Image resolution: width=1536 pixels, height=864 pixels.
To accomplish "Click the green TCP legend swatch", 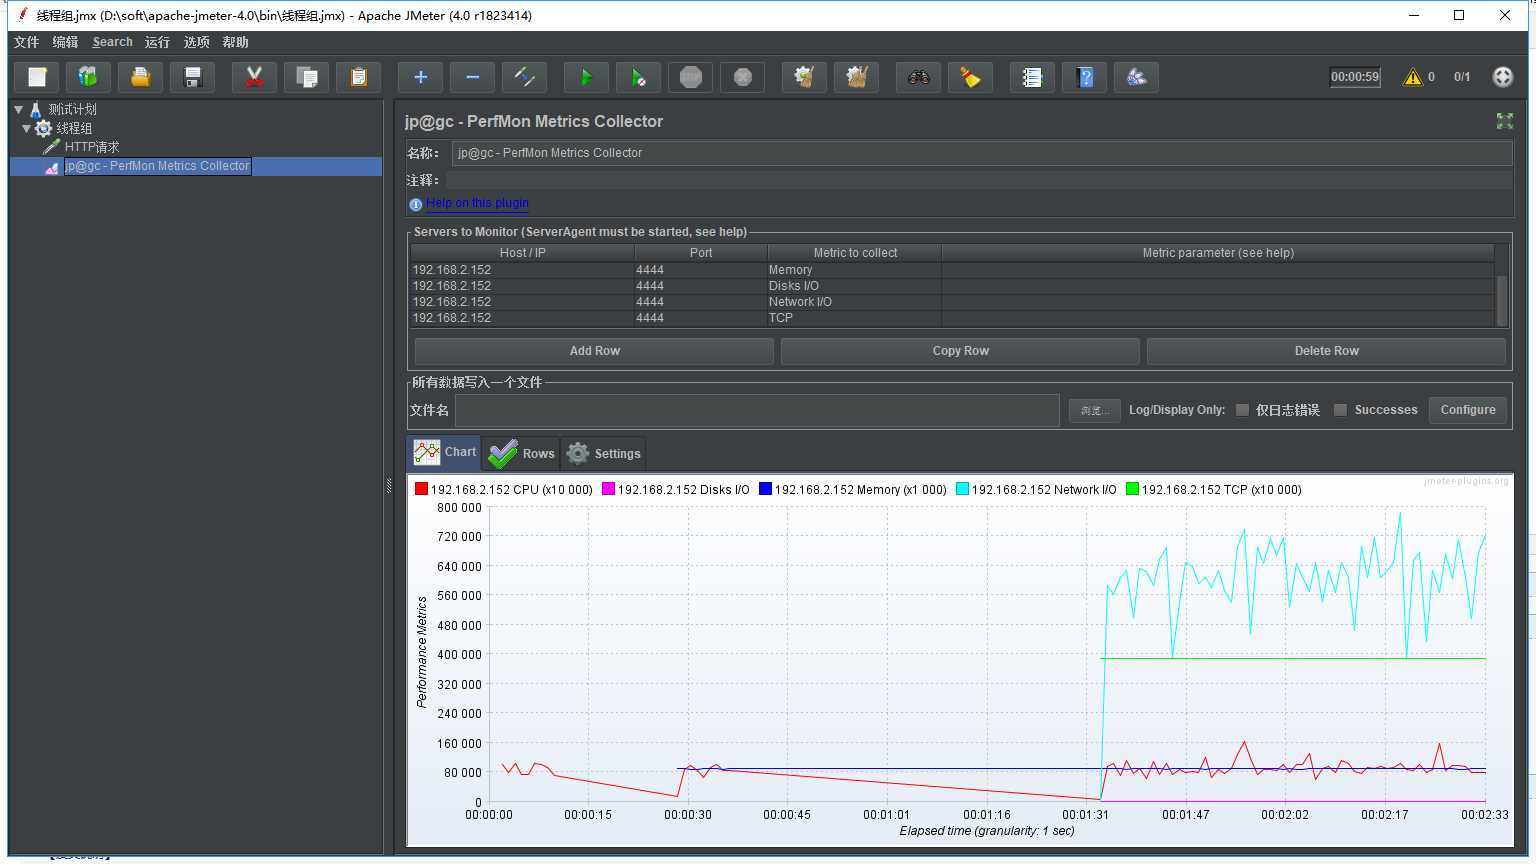I will [1132, 489].
